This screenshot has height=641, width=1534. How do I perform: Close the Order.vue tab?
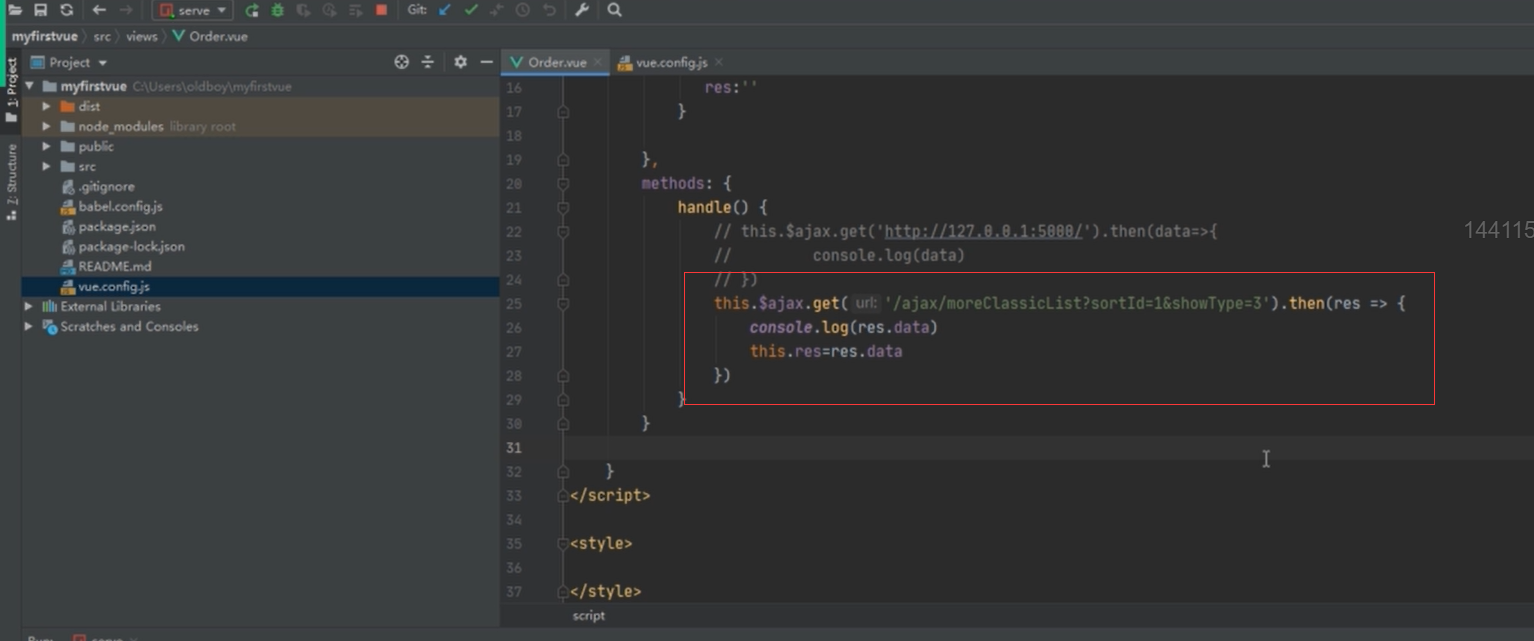coord(598,62)
